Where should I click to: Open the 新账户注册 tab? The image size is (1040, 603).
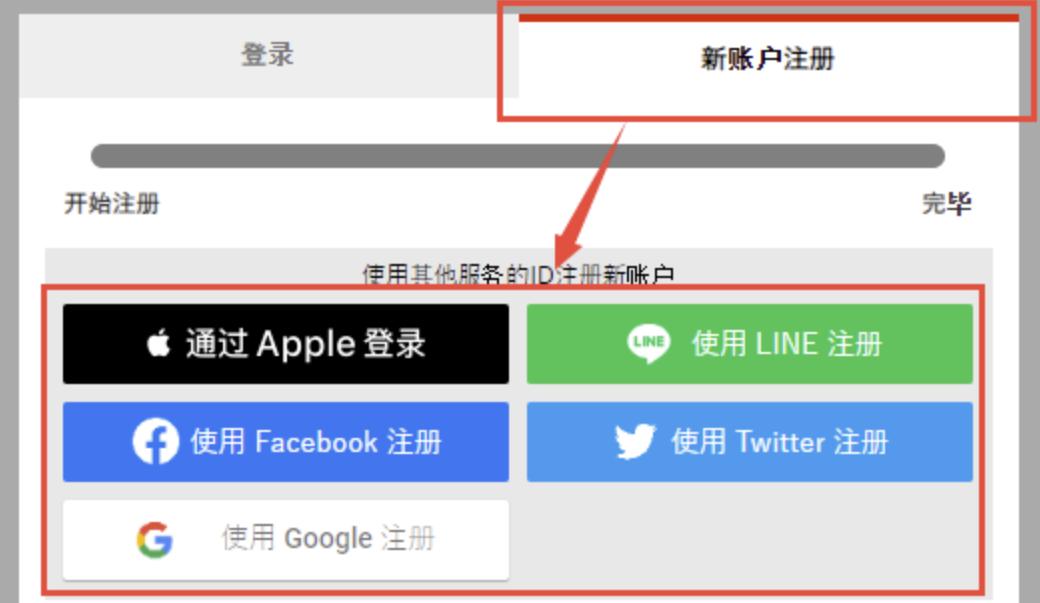pyautogui.click(x=768, y=58)
